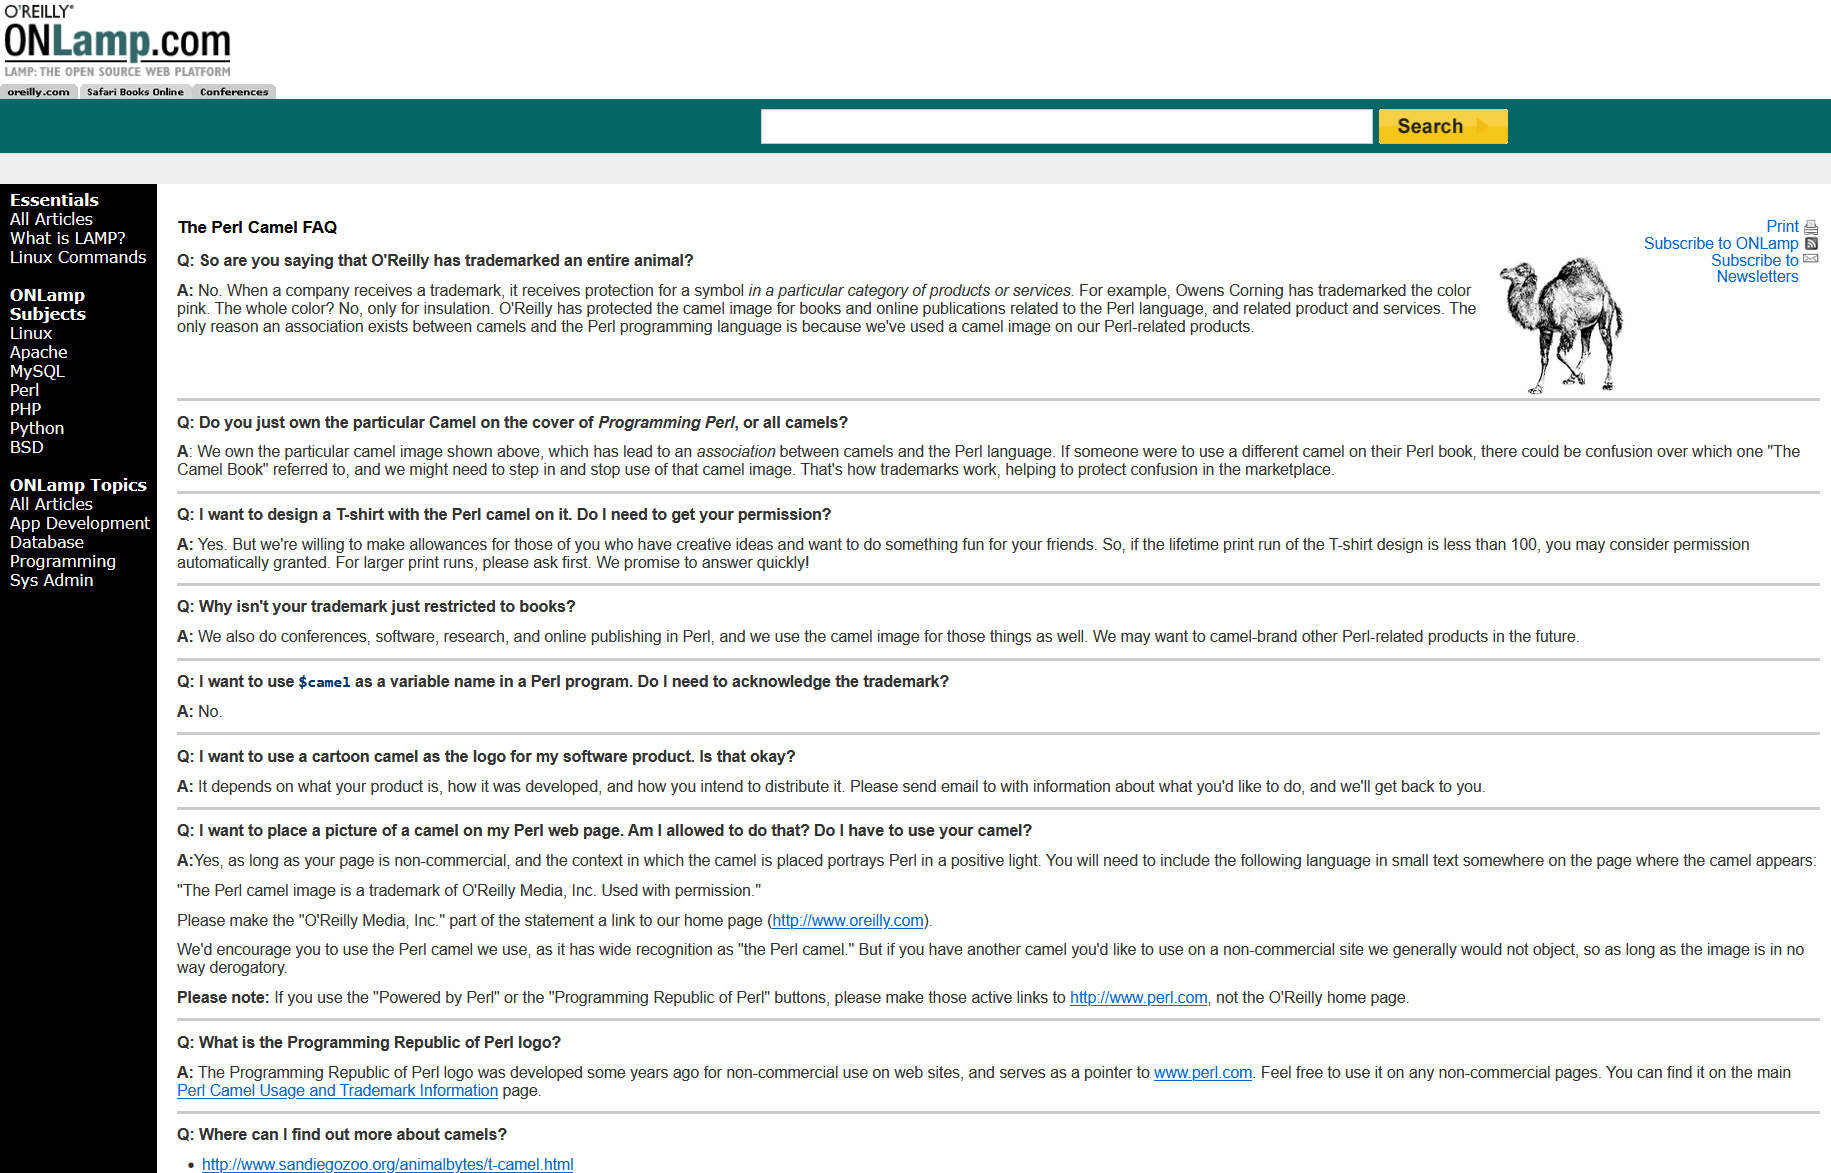Click question about trademarking an entire animal
Image resolution: width=1831 pixels, height=1173 pixels.
point(435,260)
